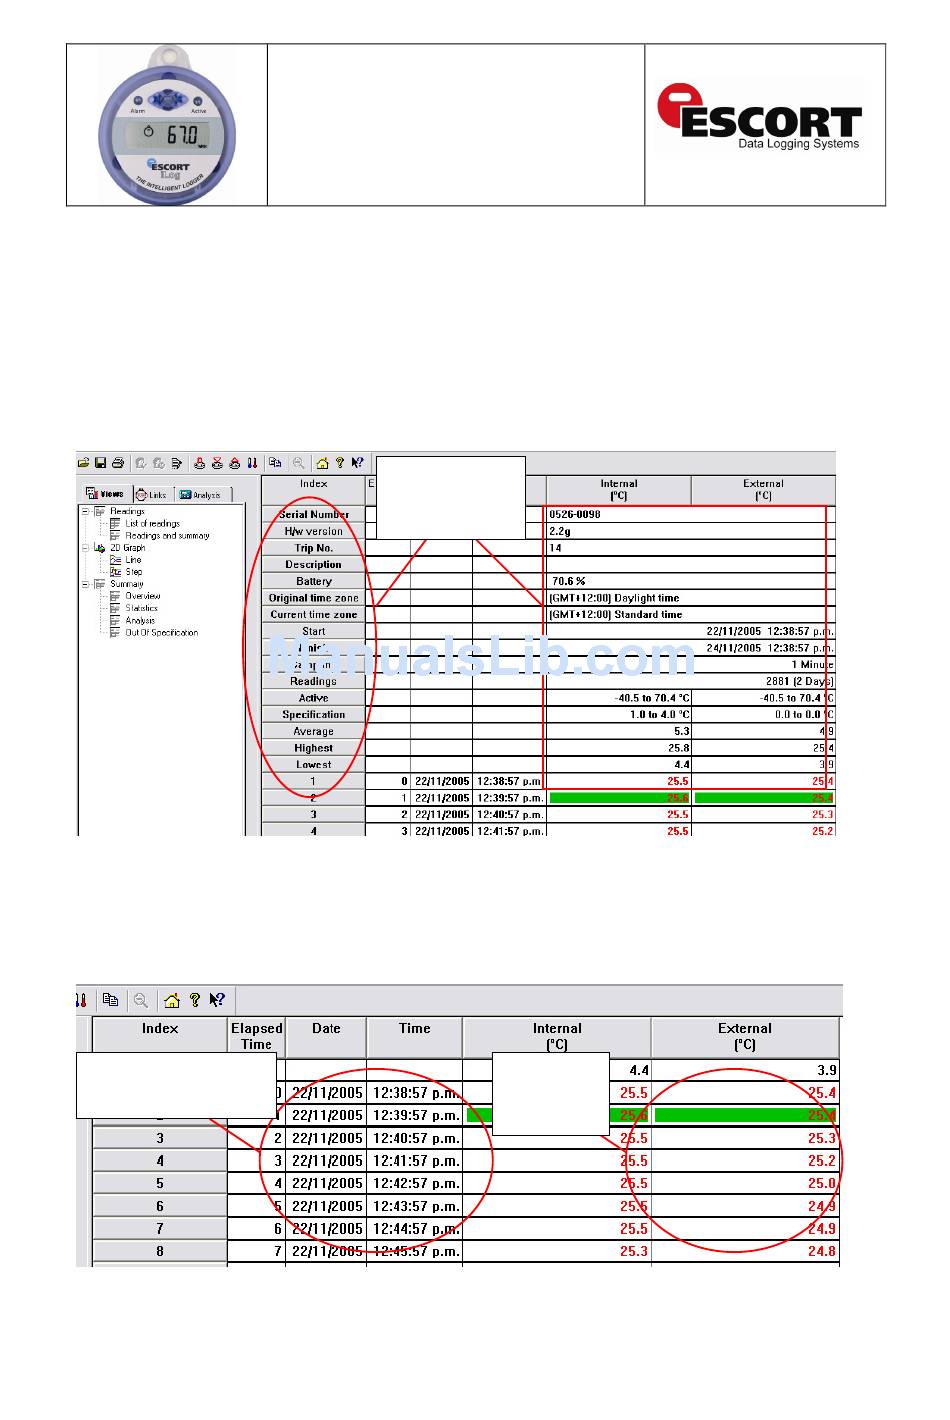This screenshot has width=950, height=1420.
Task: Click the Copy icon in lower screenshot toolbar
Action: 111,999
